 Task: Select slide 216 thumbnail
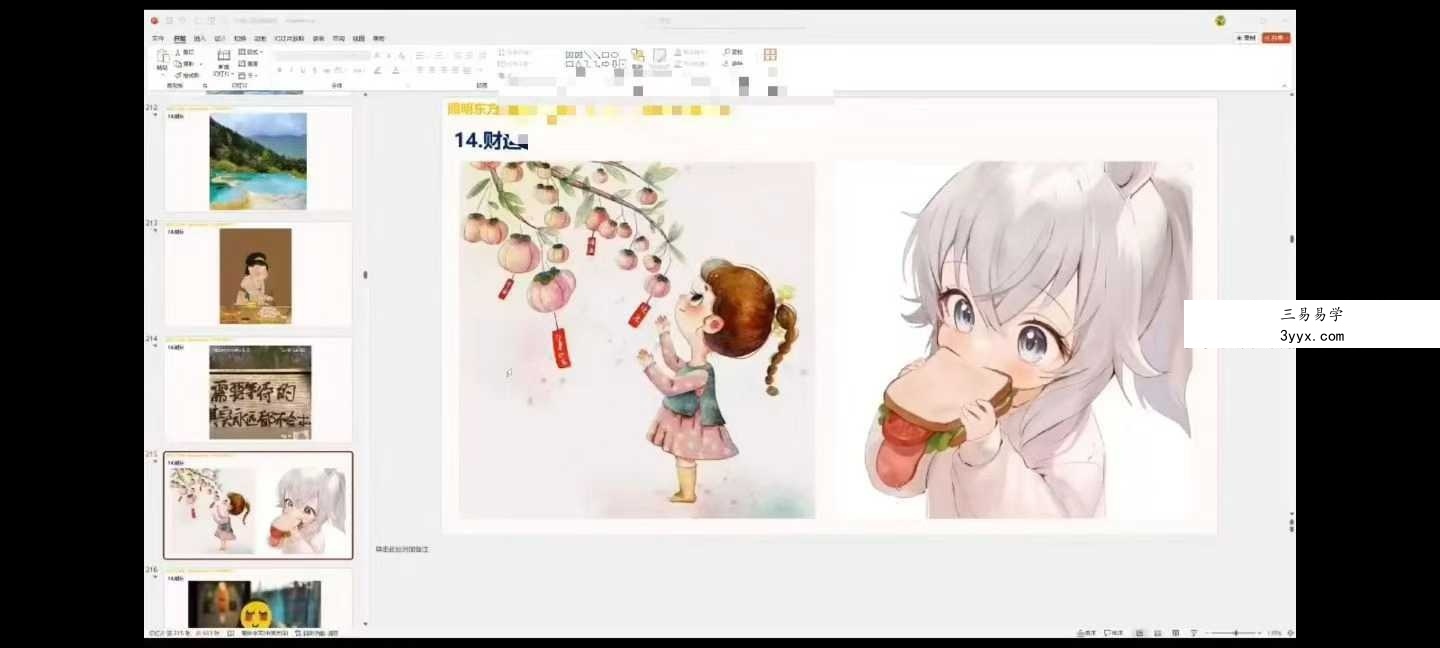point(258,598)
